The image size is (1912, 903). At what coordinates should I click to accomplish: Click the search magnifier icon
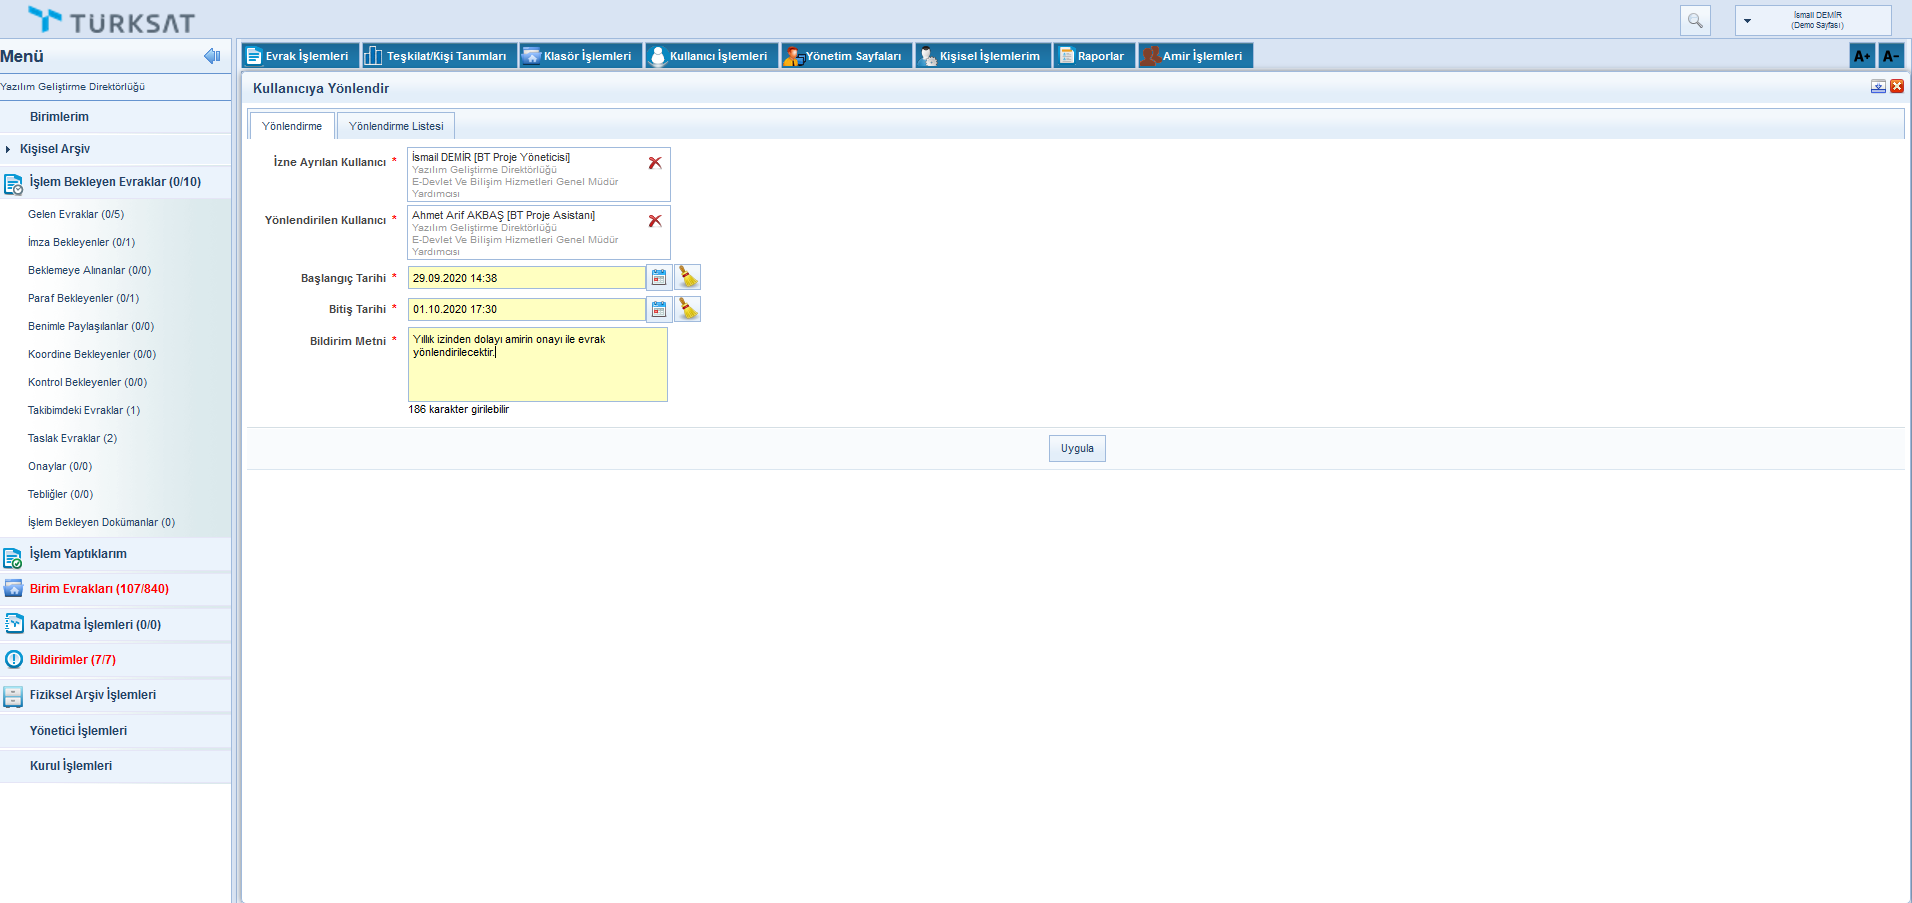[1695, 21]
